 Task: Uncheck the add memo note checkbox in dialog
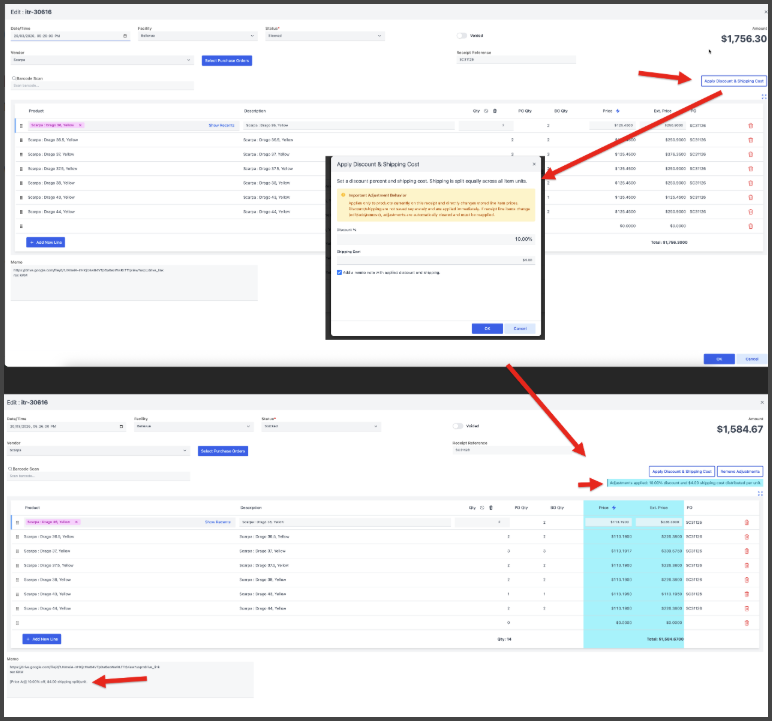pos(339,272)
